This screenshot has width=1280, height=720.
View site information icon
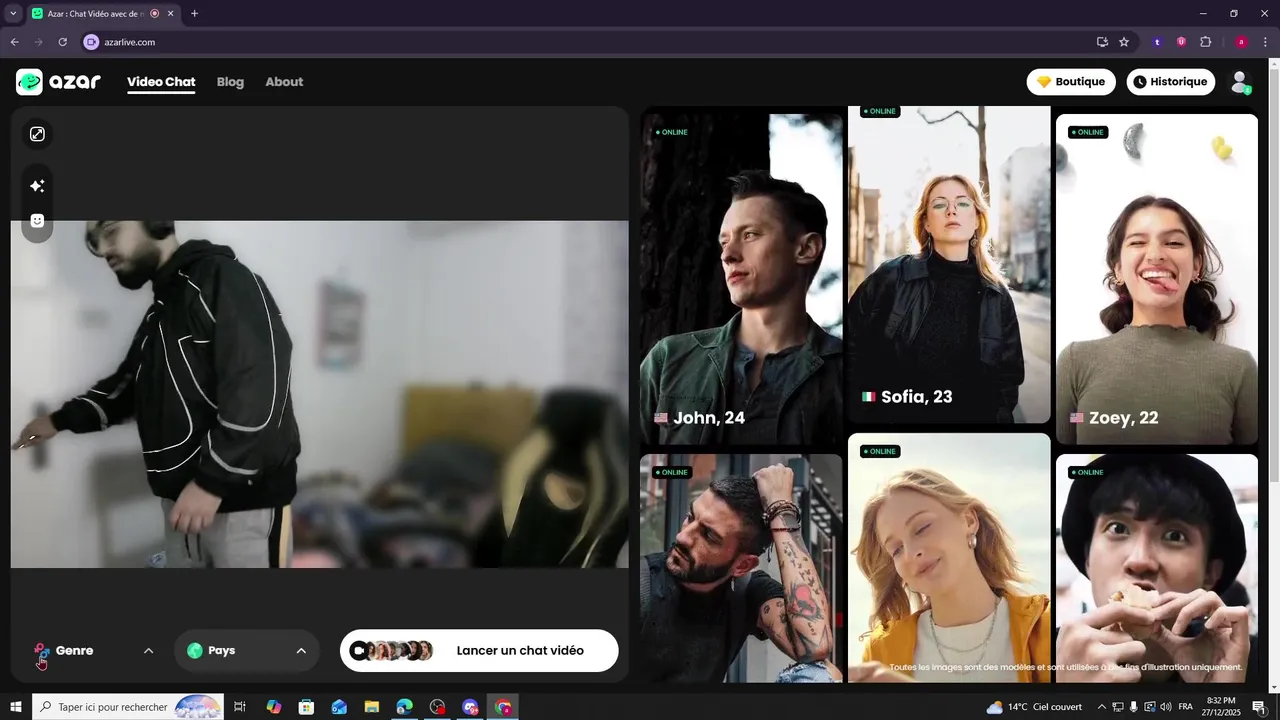click(91, 42)
